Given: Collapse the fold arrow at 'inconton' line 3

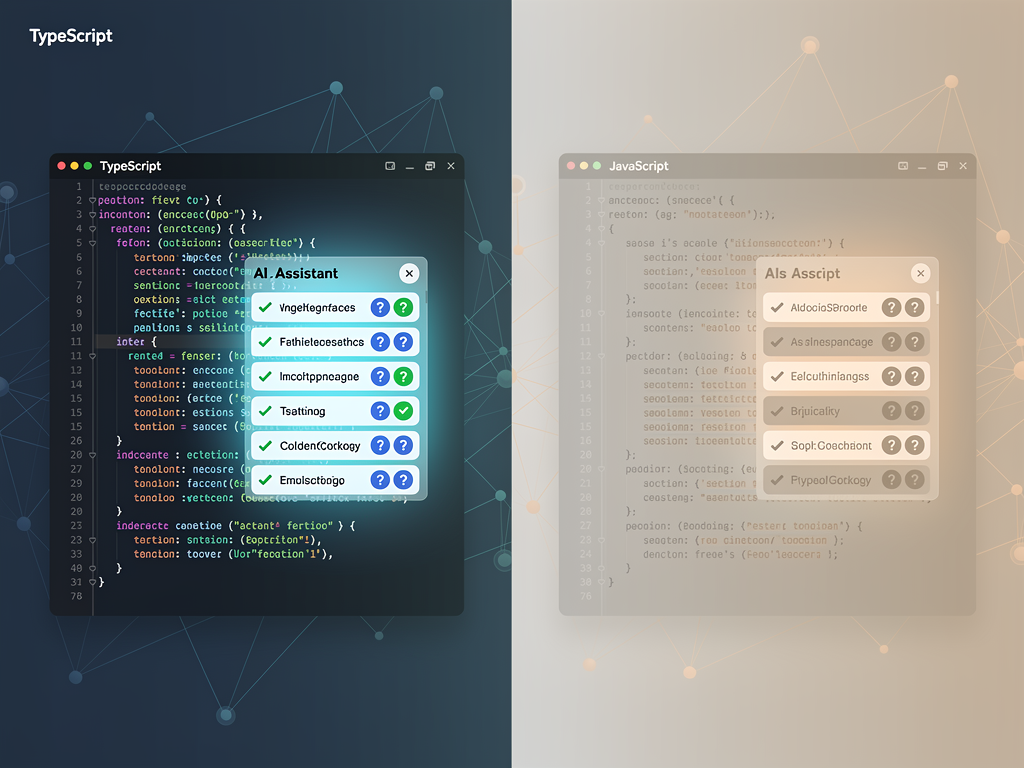Looking at the screenshot, I should point(92,215).
